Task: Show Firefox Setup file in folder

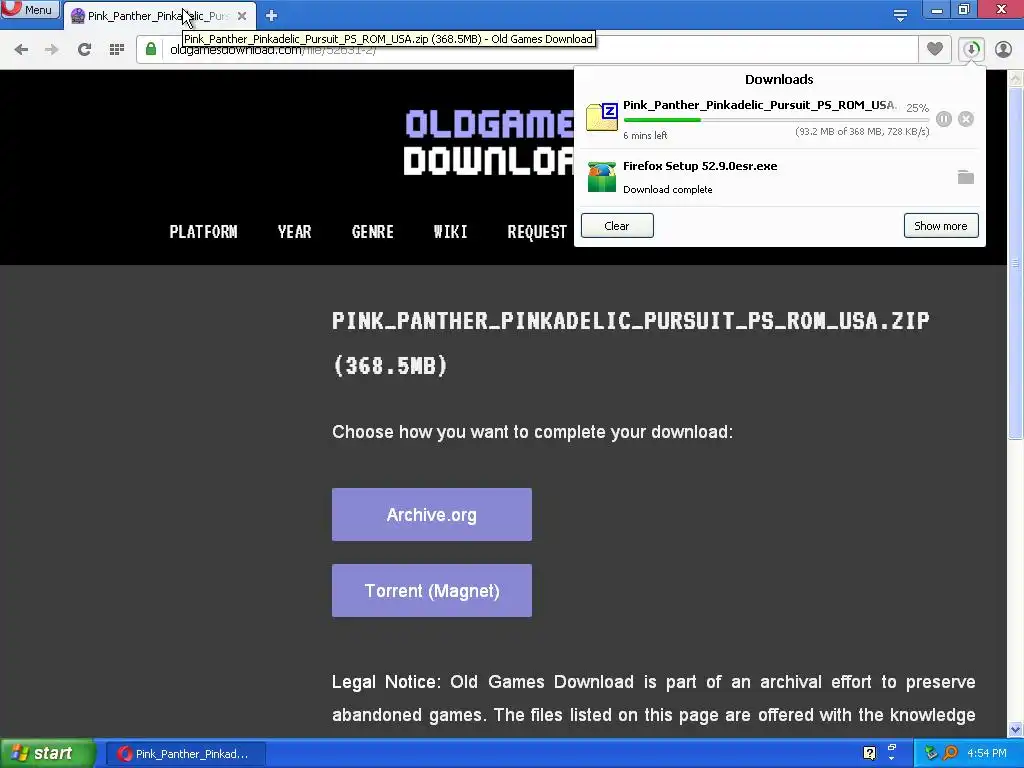Action: pos(966,177)
